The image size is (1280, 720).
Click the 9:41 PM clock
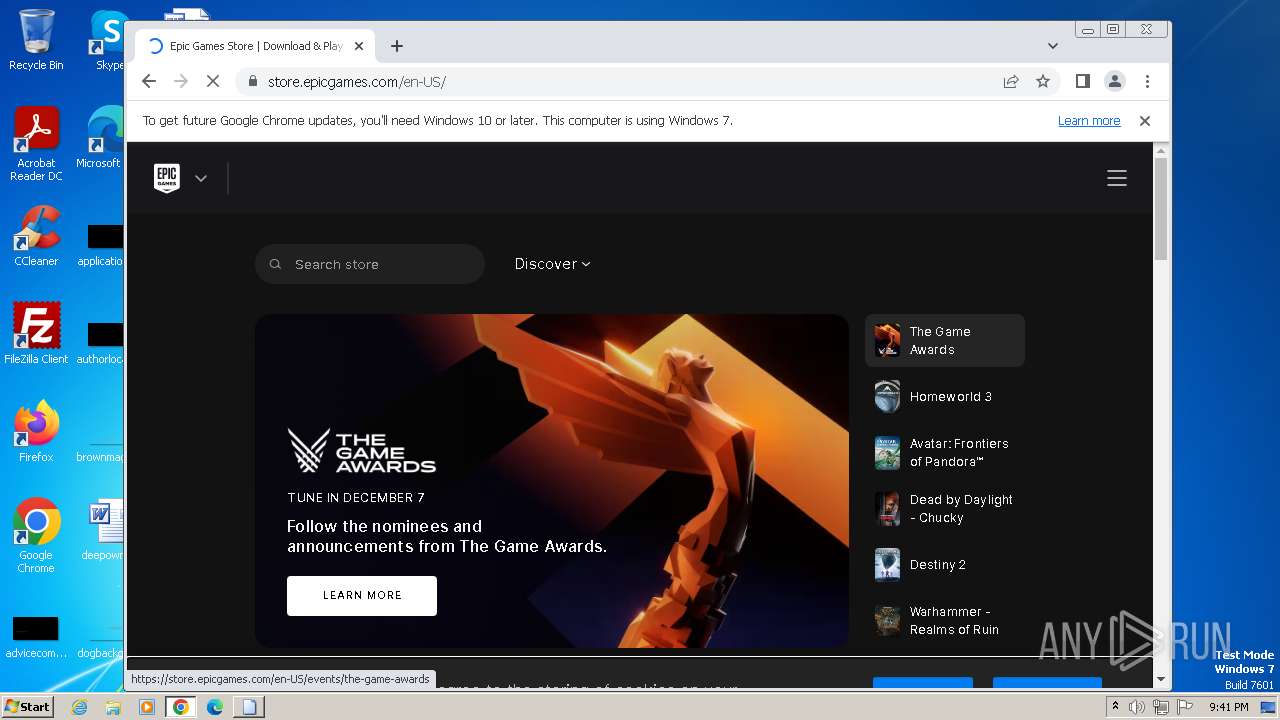tap(1228, 707)
